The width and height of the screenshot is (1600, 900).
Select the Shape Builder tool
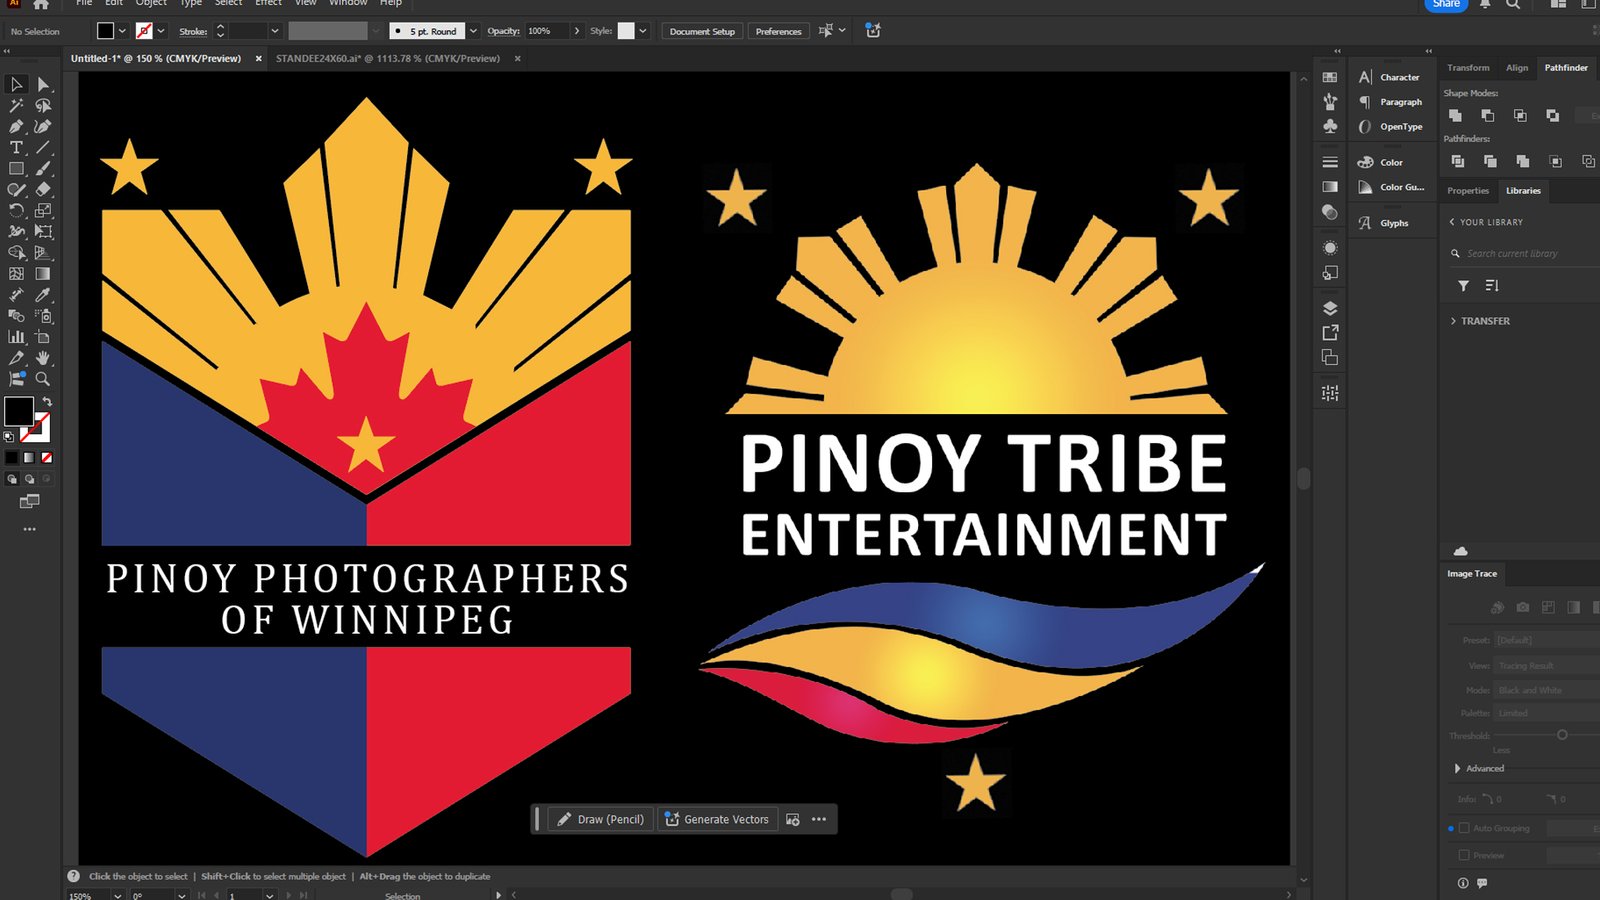point(16,252)
